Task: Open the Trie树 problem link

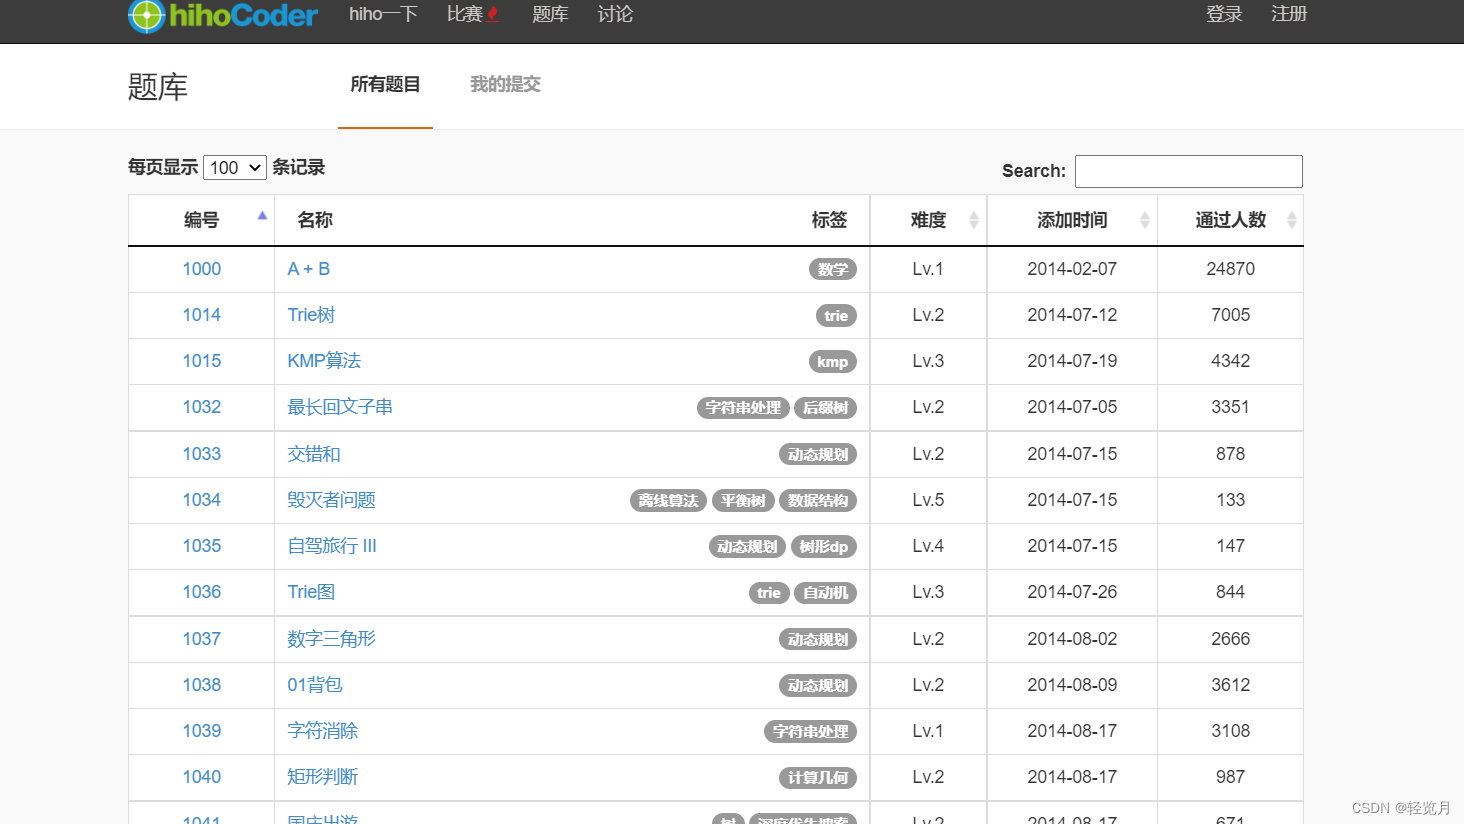Action: (x=310, y=314)
